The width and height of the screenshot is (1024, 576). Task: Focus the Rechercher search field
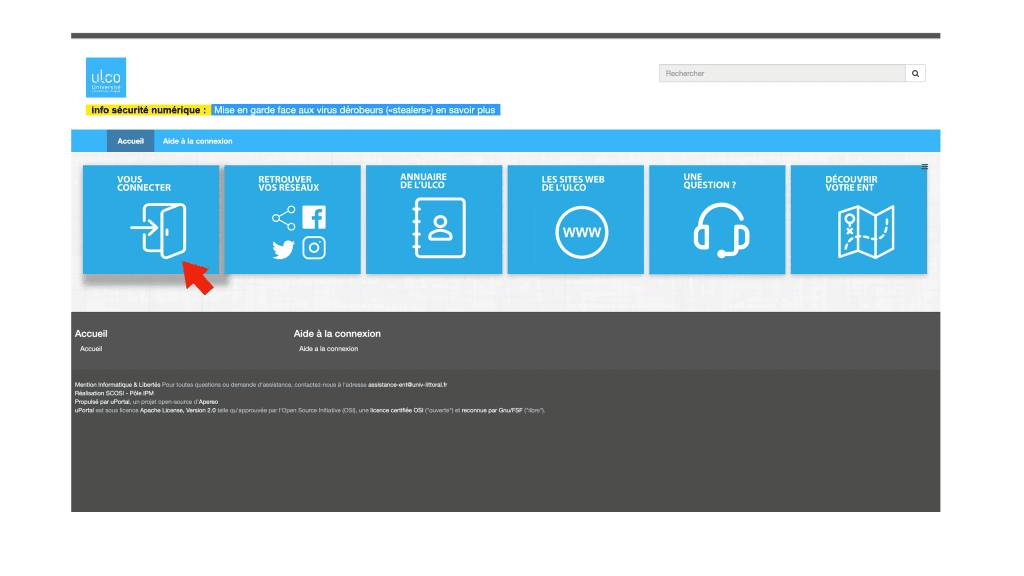click(x=782, y=73)
